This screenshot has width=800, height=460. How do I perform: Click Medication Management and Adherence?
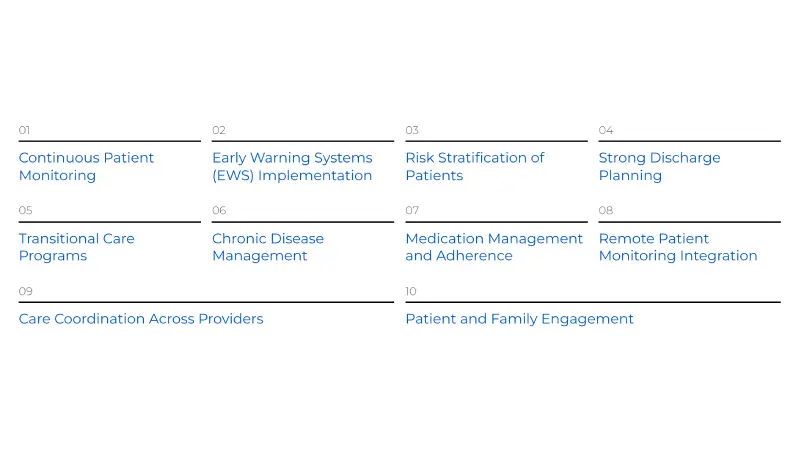click(494, 247)
